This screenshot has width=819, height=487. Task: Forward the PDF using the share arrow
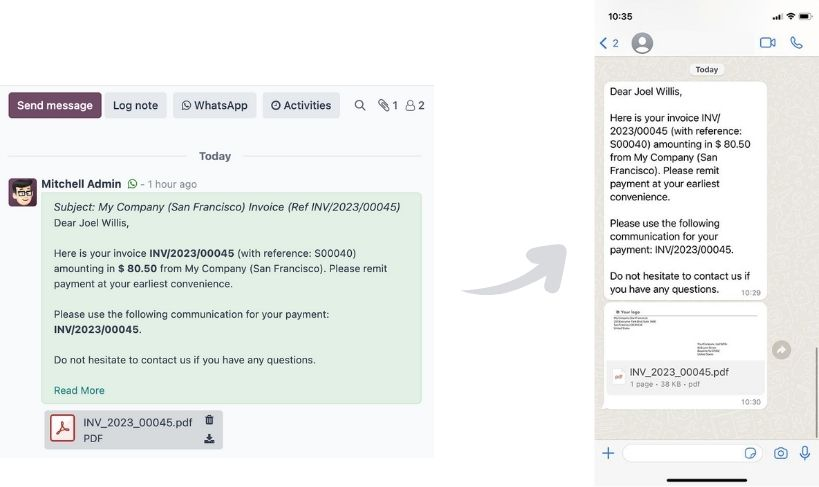781,350
